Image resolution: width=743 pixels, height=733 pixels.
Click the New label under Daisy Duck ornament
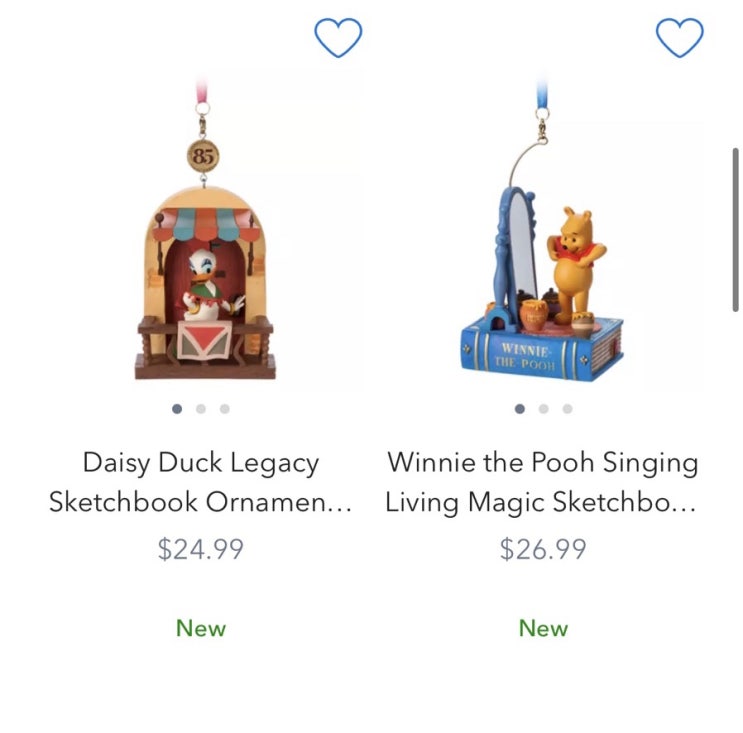click(201, 628)
